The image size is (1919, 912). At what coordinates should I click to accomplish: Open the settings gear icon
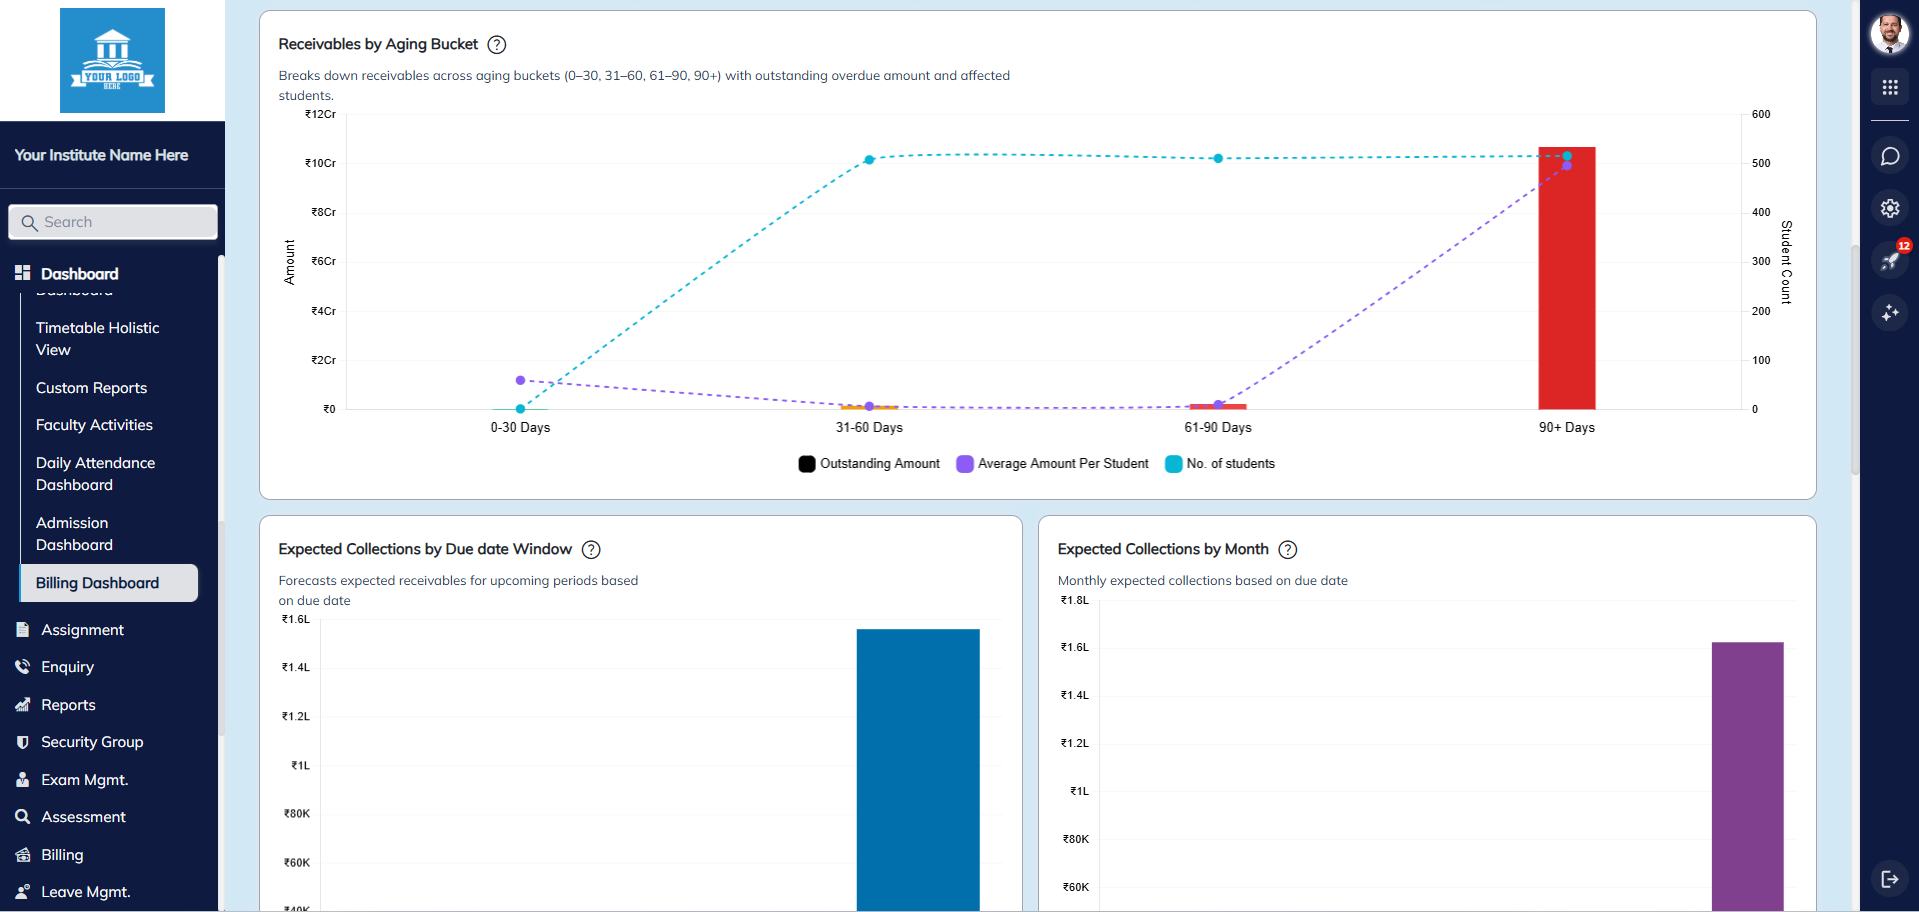(1889, 208)
